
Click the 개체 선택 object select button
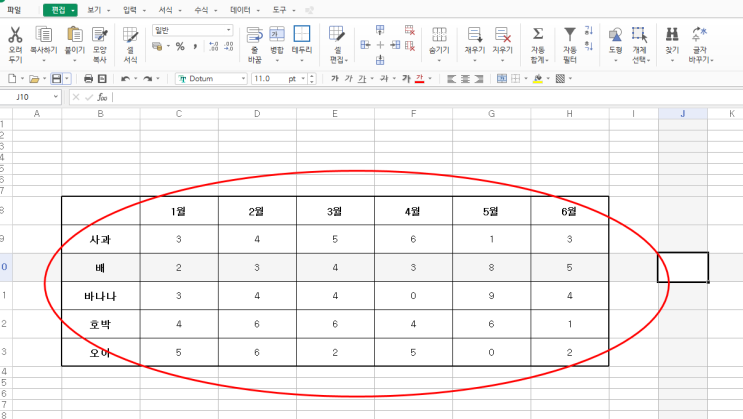point(639,44)
